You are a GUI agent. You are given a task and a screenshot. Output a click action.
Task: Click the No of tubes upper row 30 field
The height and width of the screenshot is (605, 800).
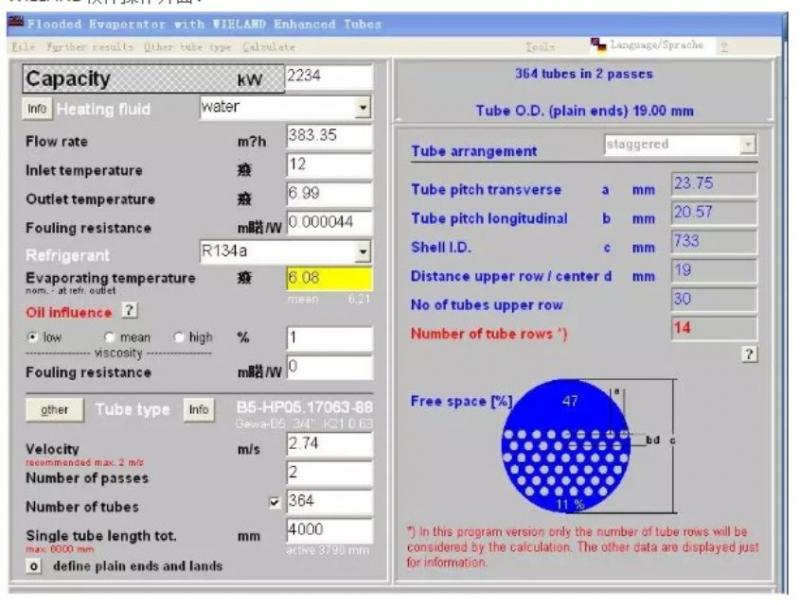[x=714, y=299]
